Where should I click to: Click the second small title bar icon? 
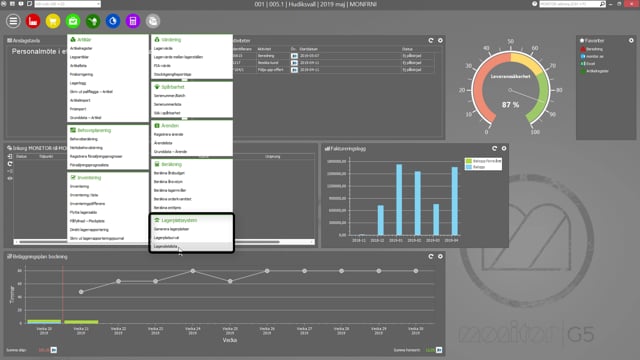(12, 4)
